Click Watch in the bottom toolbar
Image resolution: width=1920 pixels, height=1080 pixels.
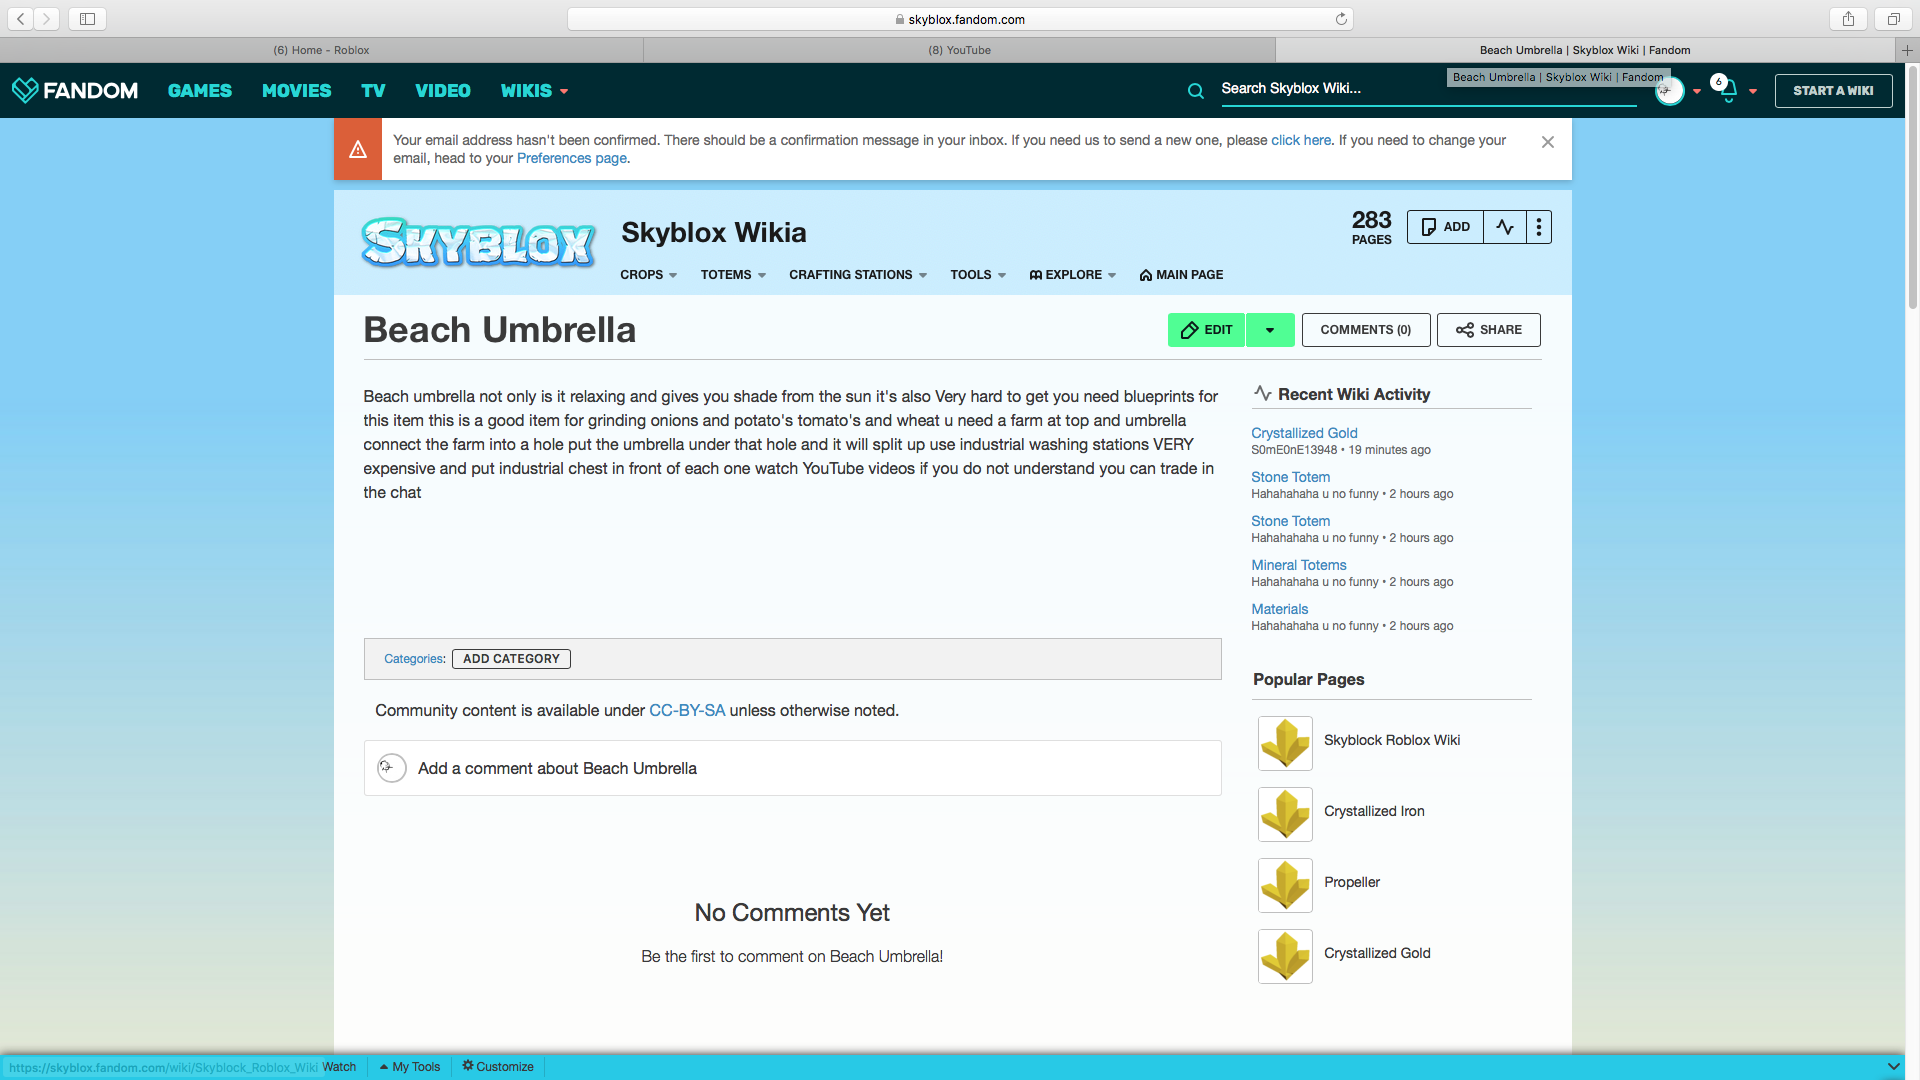tap(339, 1067)
